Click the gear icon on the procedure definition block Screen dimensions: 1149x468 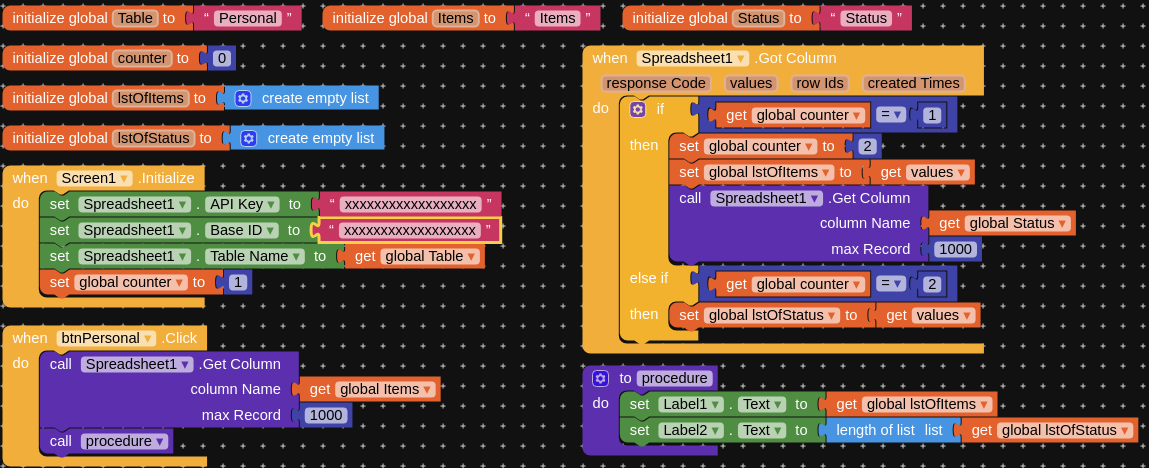coord(600,378)
